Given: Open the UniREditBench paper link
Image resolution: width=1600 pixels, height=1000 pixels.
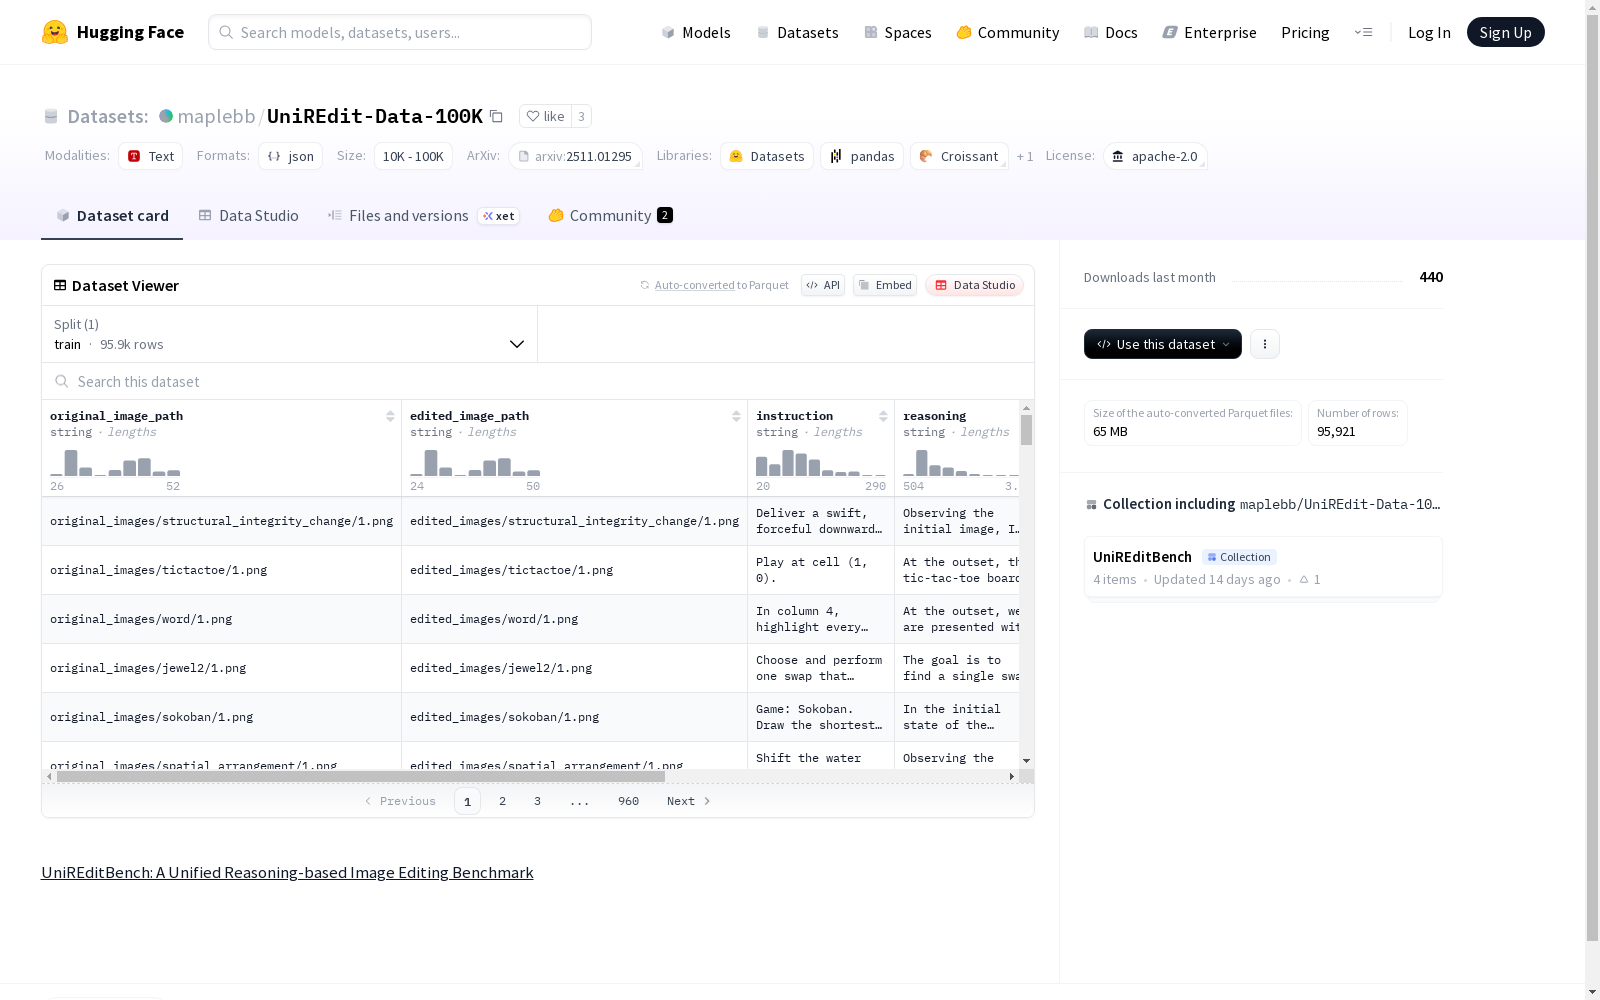Looking at the screenshot, I should [x=287, y=873].
